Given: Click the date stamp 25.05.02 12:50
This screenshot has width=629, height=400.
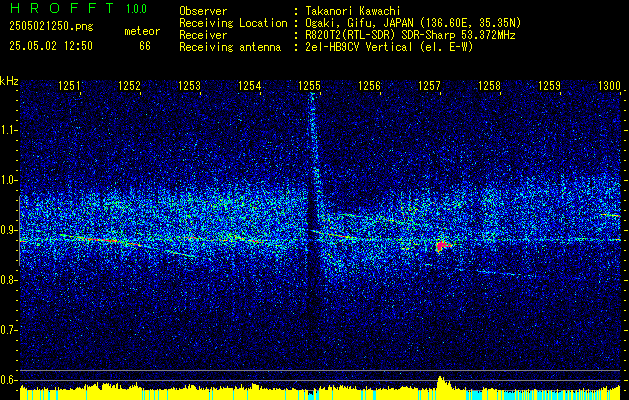Looking at the screenshot, I should 51,46.
